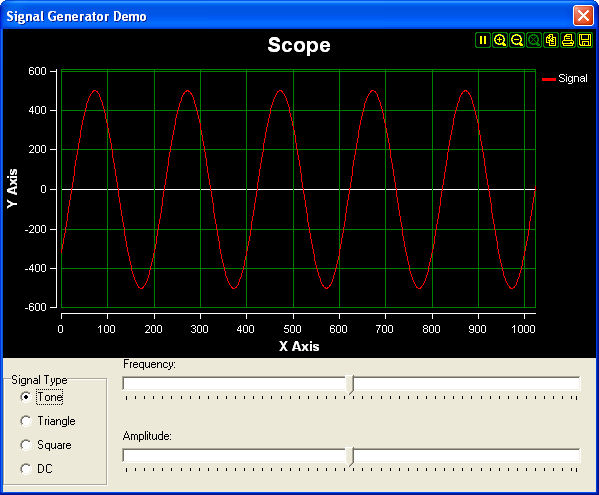The image size is (599, 495).
Task: Print the scope plot
Action: click(568, 40)
